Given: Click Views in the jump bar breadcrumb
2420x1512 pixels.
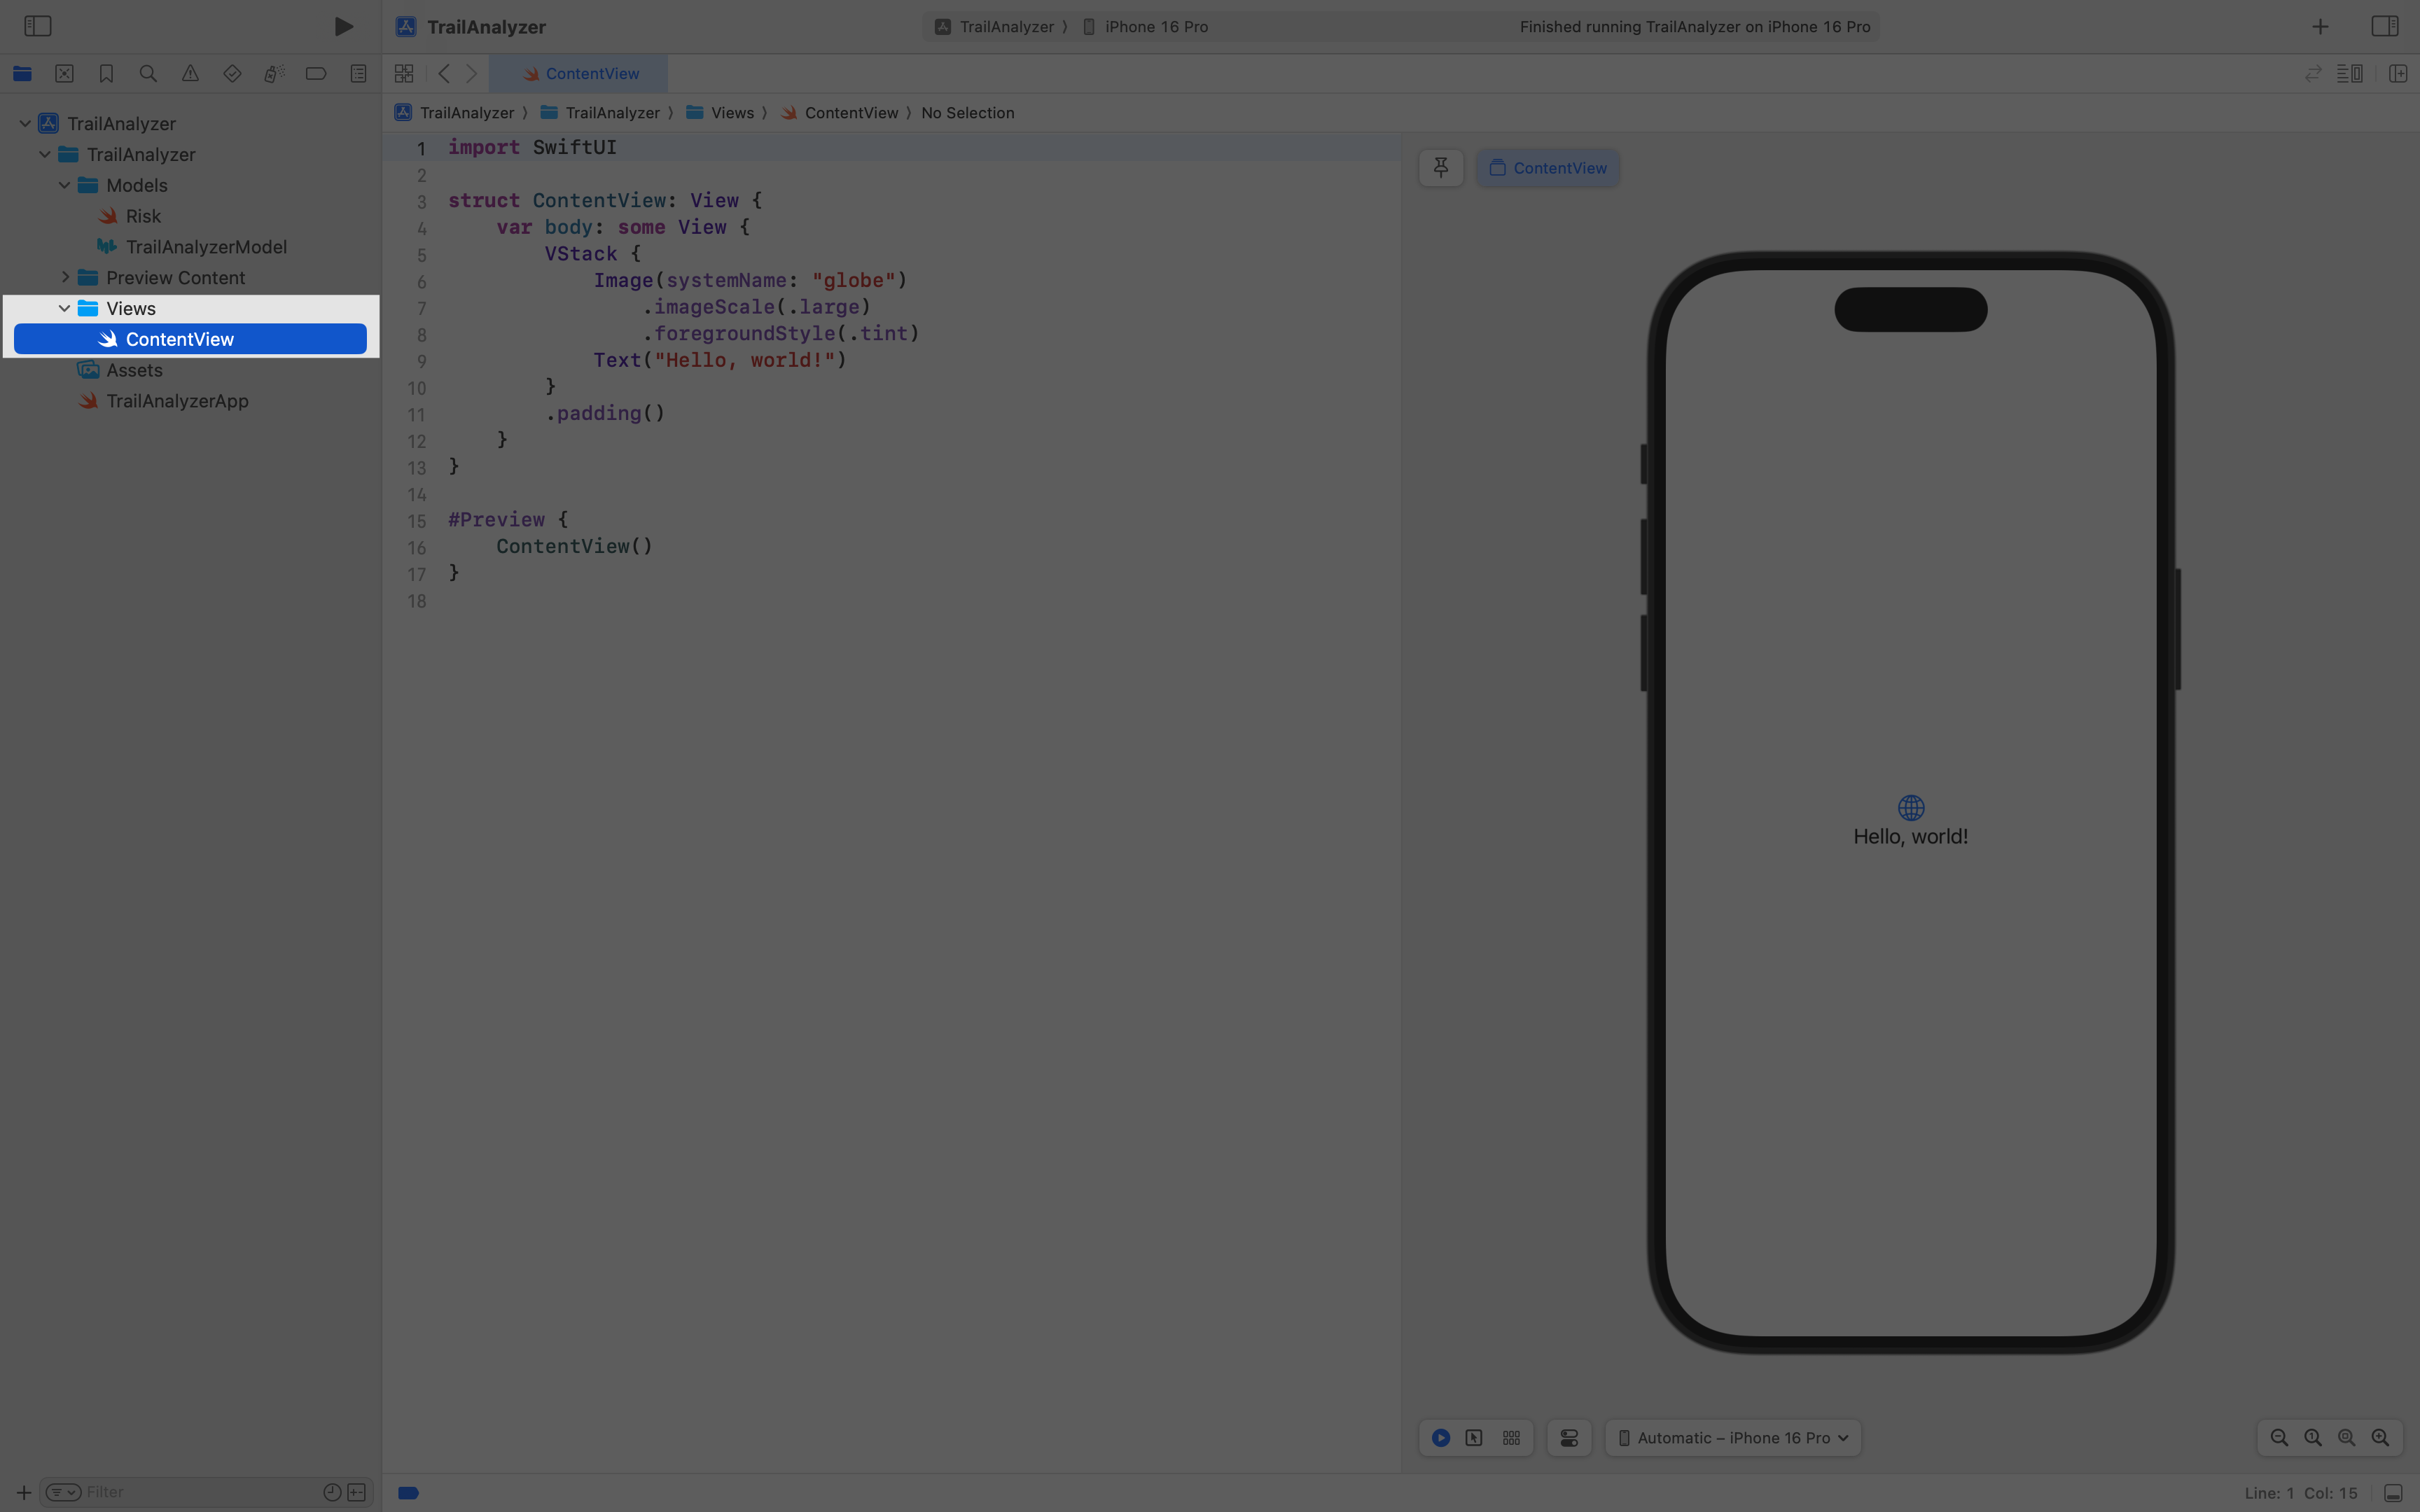Looking at the screenshot, I should 733,112.
